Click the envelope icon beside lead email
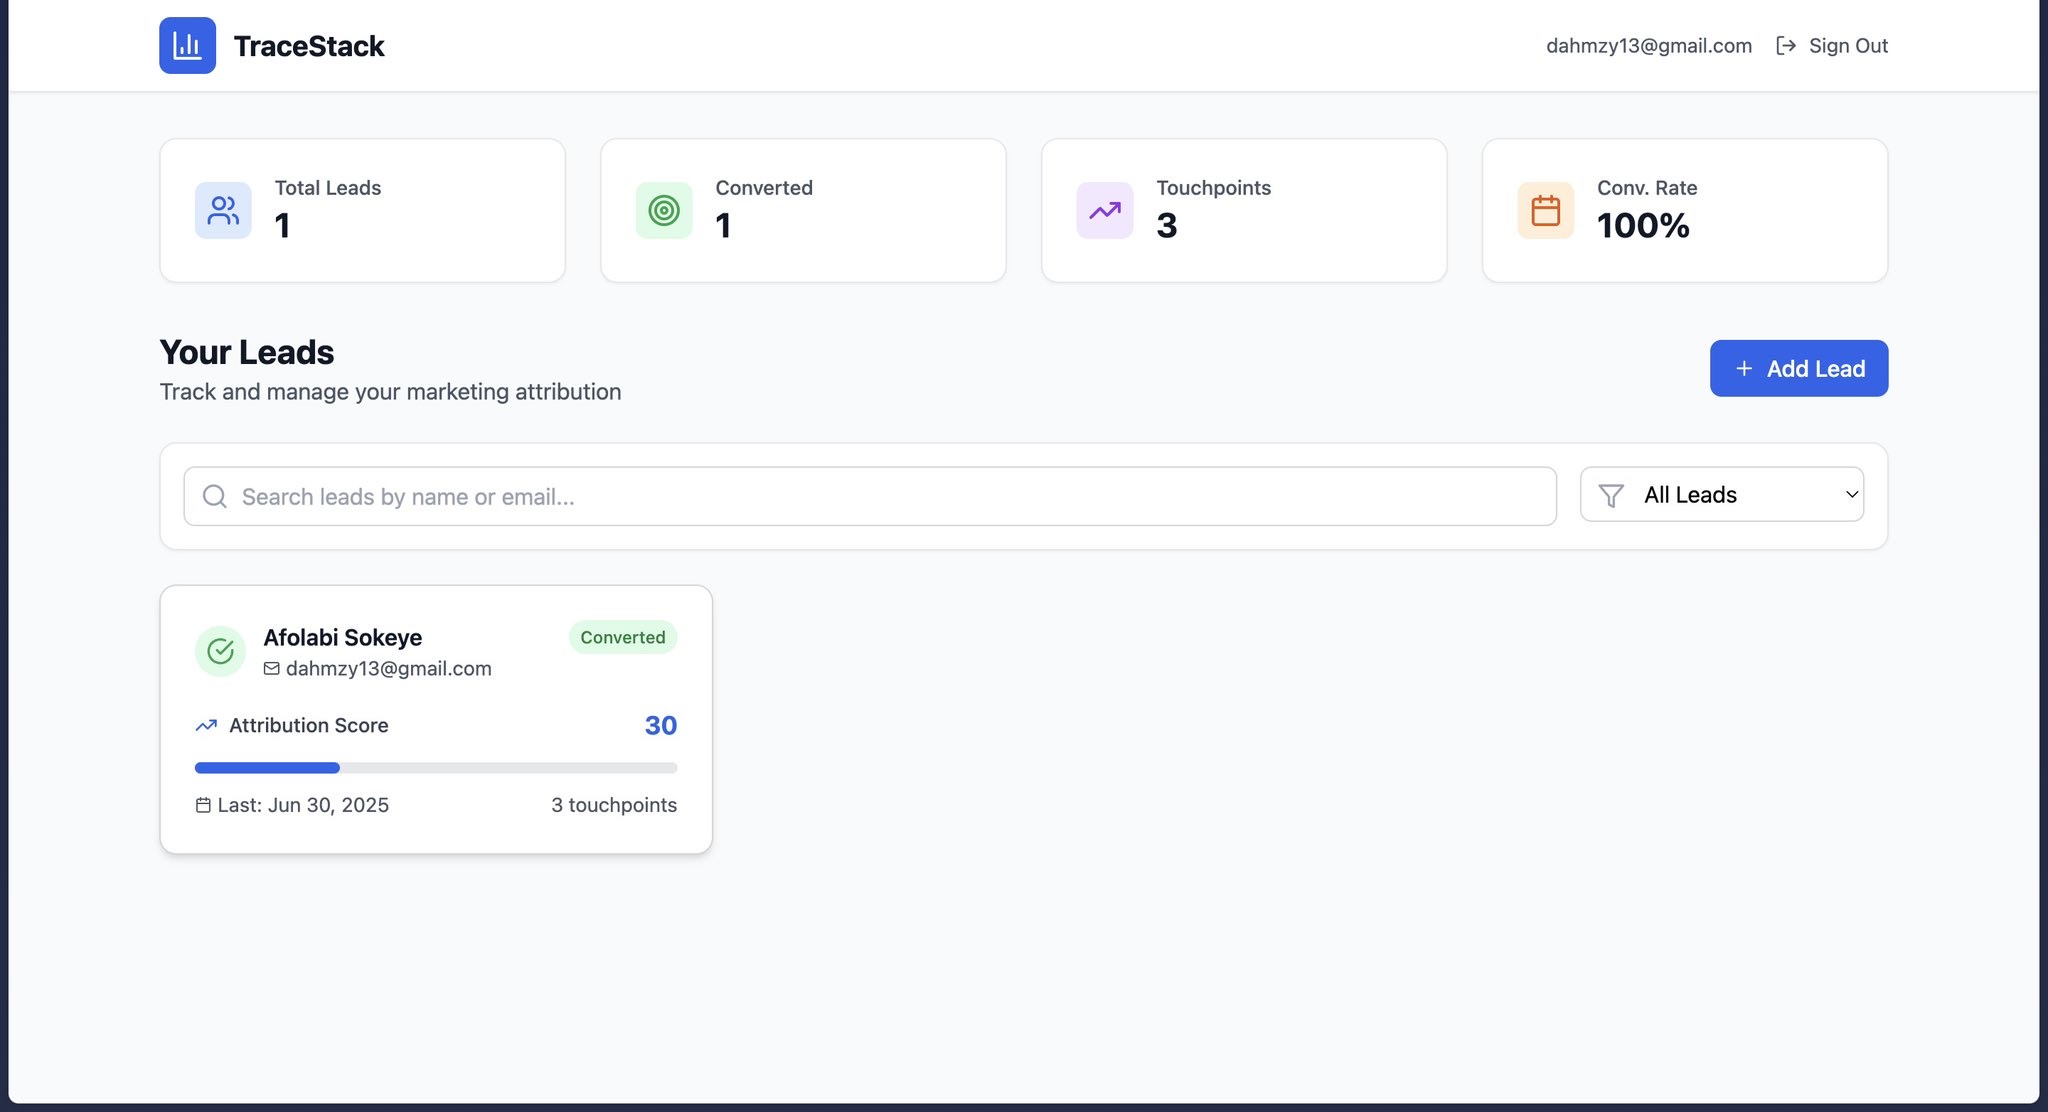Viewport: 2048px width, 1112px height. coord(271,668)
